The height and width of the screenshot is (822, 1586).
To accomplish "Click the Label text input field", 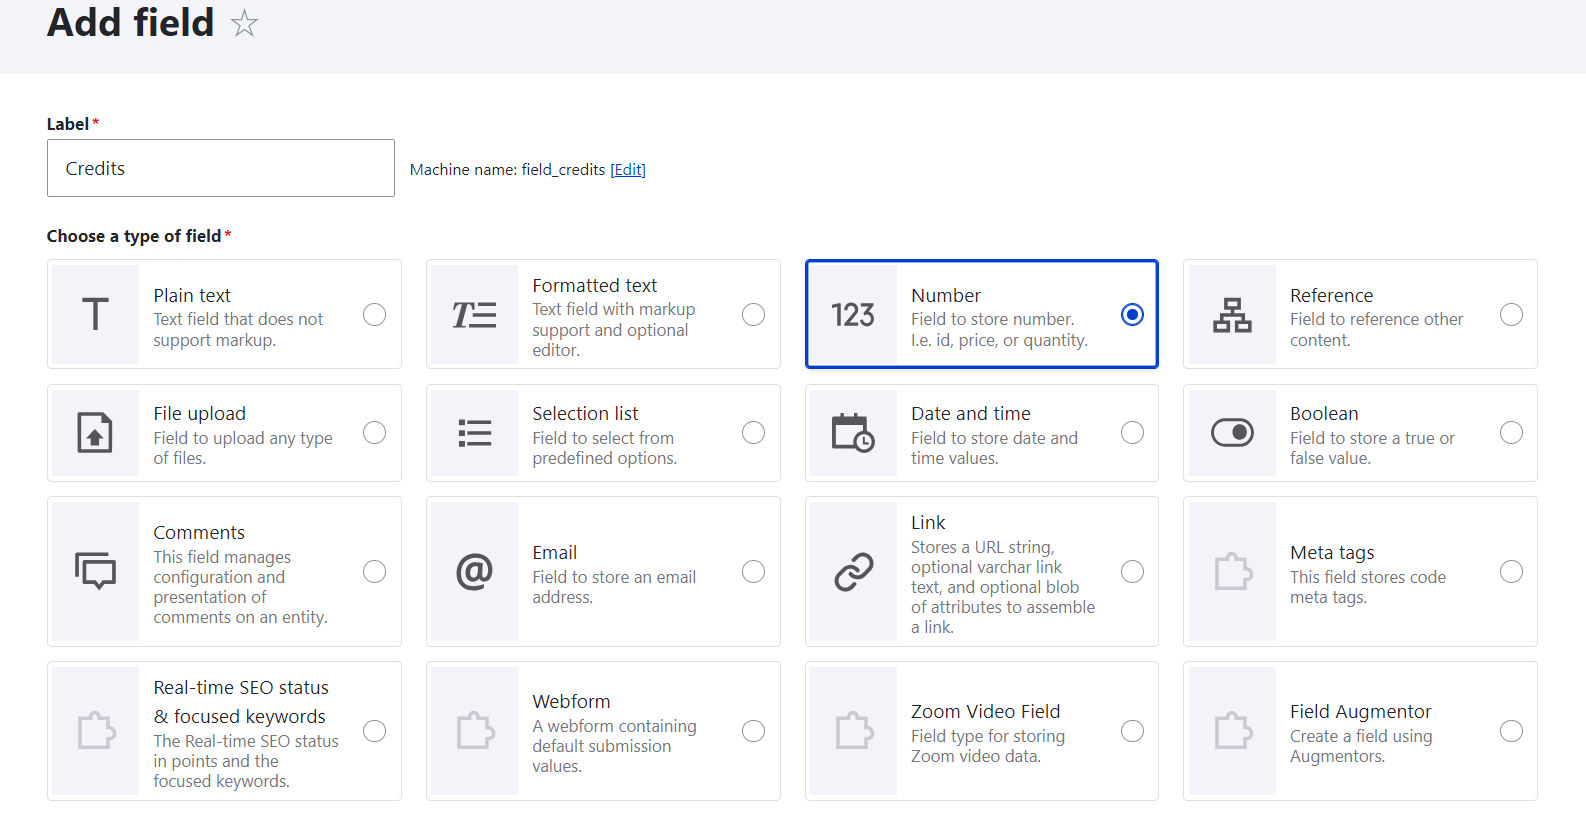I will pos(221,168).
